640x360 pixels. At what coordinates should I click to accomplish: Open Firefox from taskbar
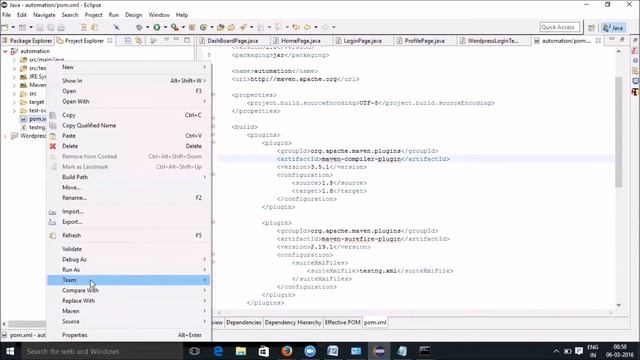287,351
